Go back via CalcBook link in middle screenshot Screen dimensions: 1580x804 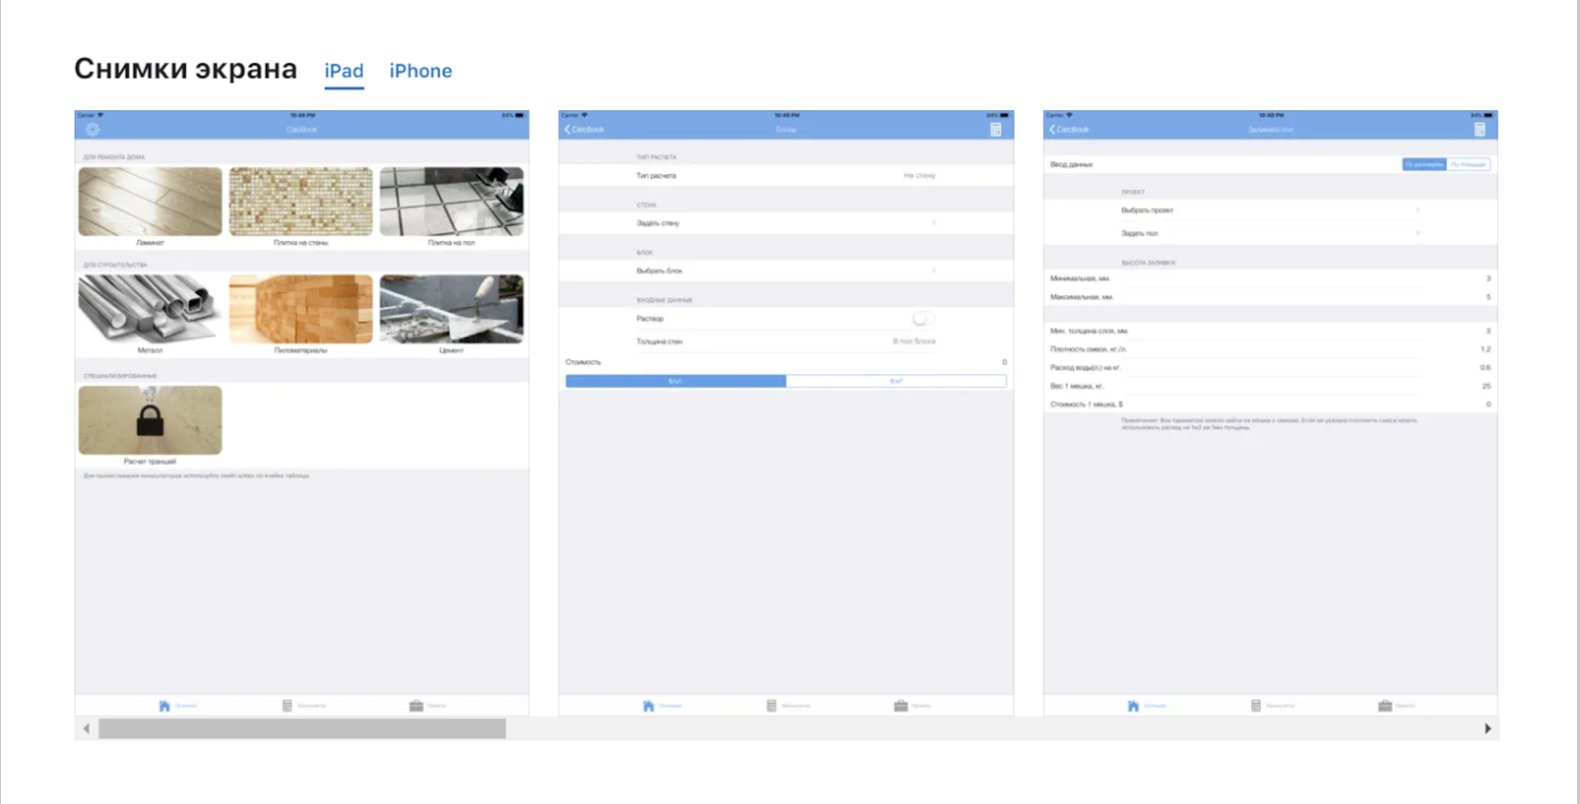tap(584, 130)
